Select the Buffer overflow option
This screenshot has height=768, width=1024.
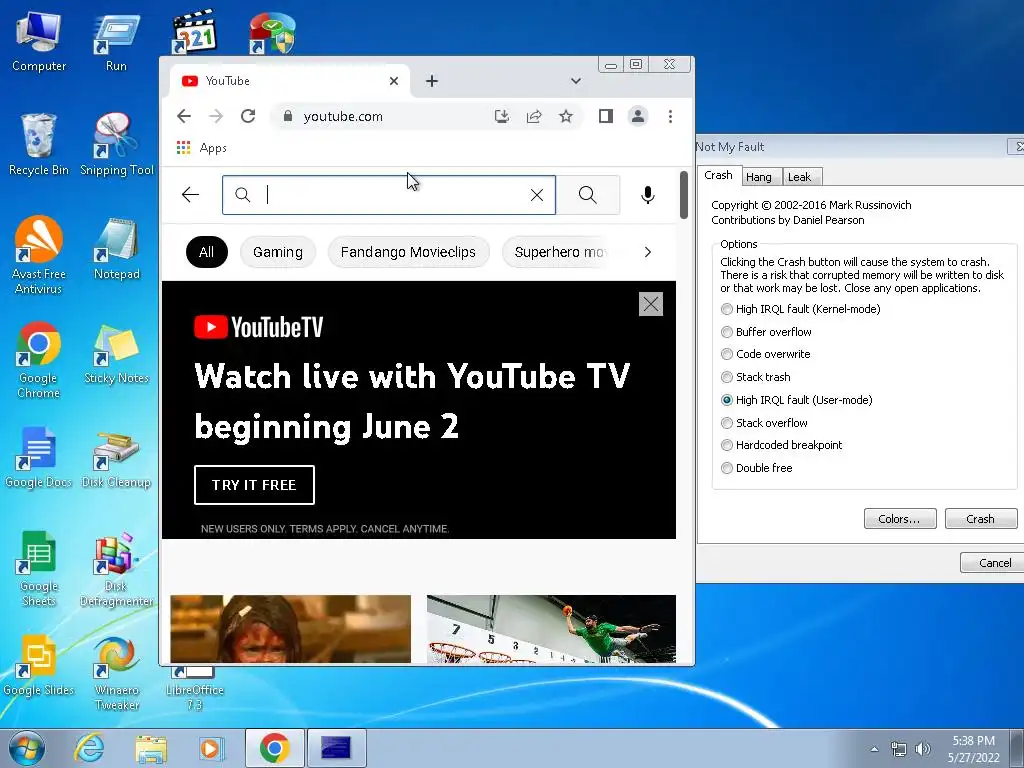[766, 332]
